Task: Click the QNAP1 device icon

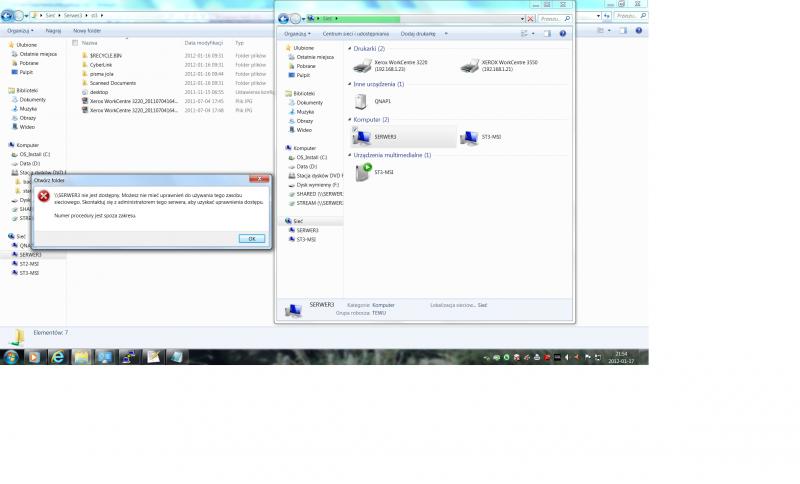Action: (x=362, y=101)
